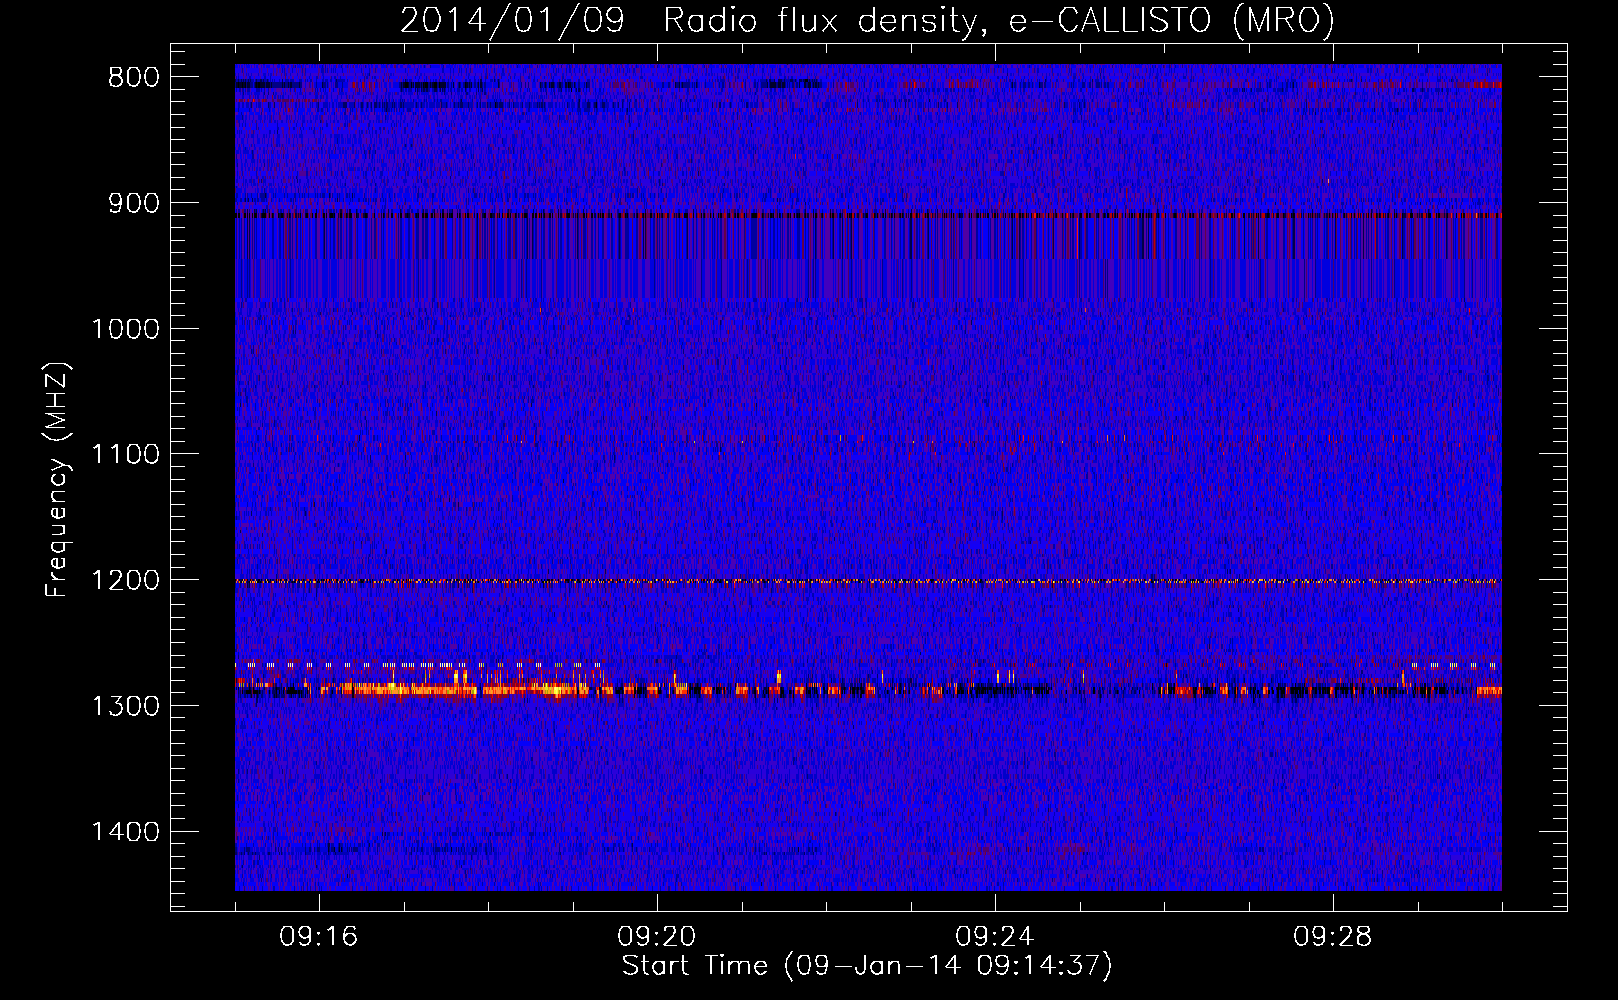The image size is (1618, 1000).
Task: Click the dotted white interference line near 1270 MHz
Action: click(x=418, y=664)
